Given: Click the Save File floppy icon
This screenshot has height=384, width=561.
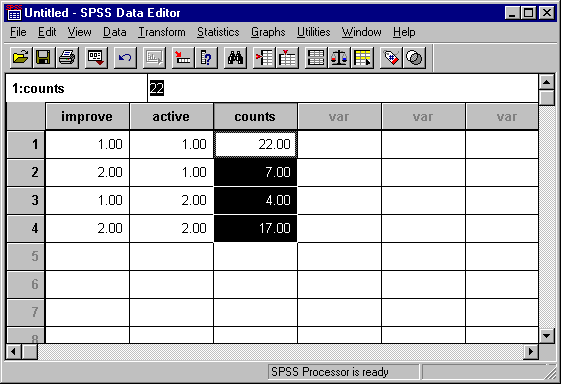Looking at the screenshot, I should coord(43,58).
